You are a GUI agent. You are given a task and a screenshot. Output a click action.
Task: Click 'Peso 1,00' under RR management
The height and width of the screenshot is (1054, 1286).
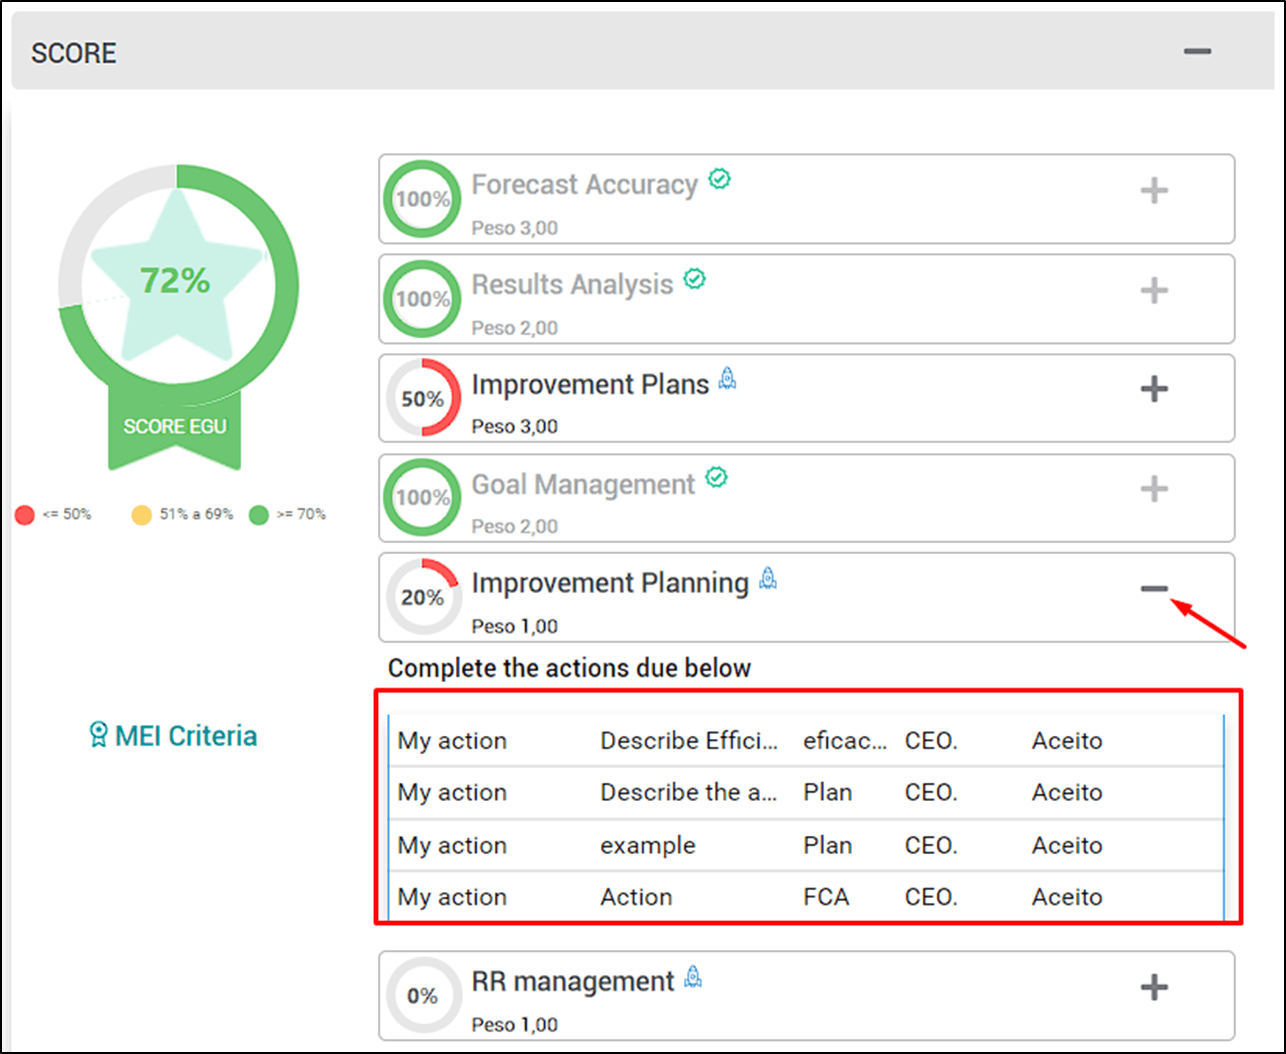pyautogui.click(x=514, y=1025)
